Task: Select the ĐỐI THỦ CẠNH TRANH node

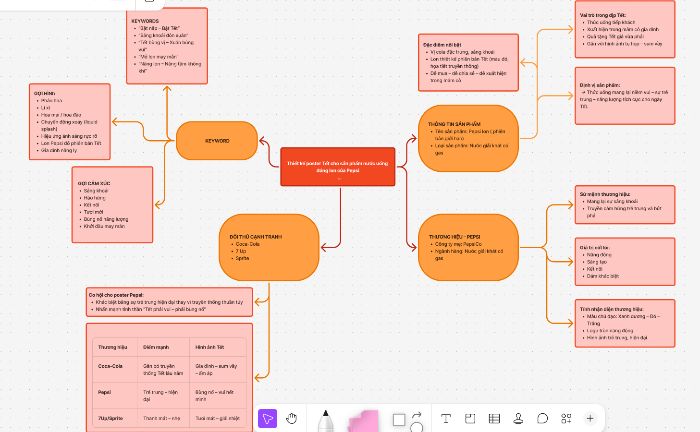Action: (x=269, y=247)
